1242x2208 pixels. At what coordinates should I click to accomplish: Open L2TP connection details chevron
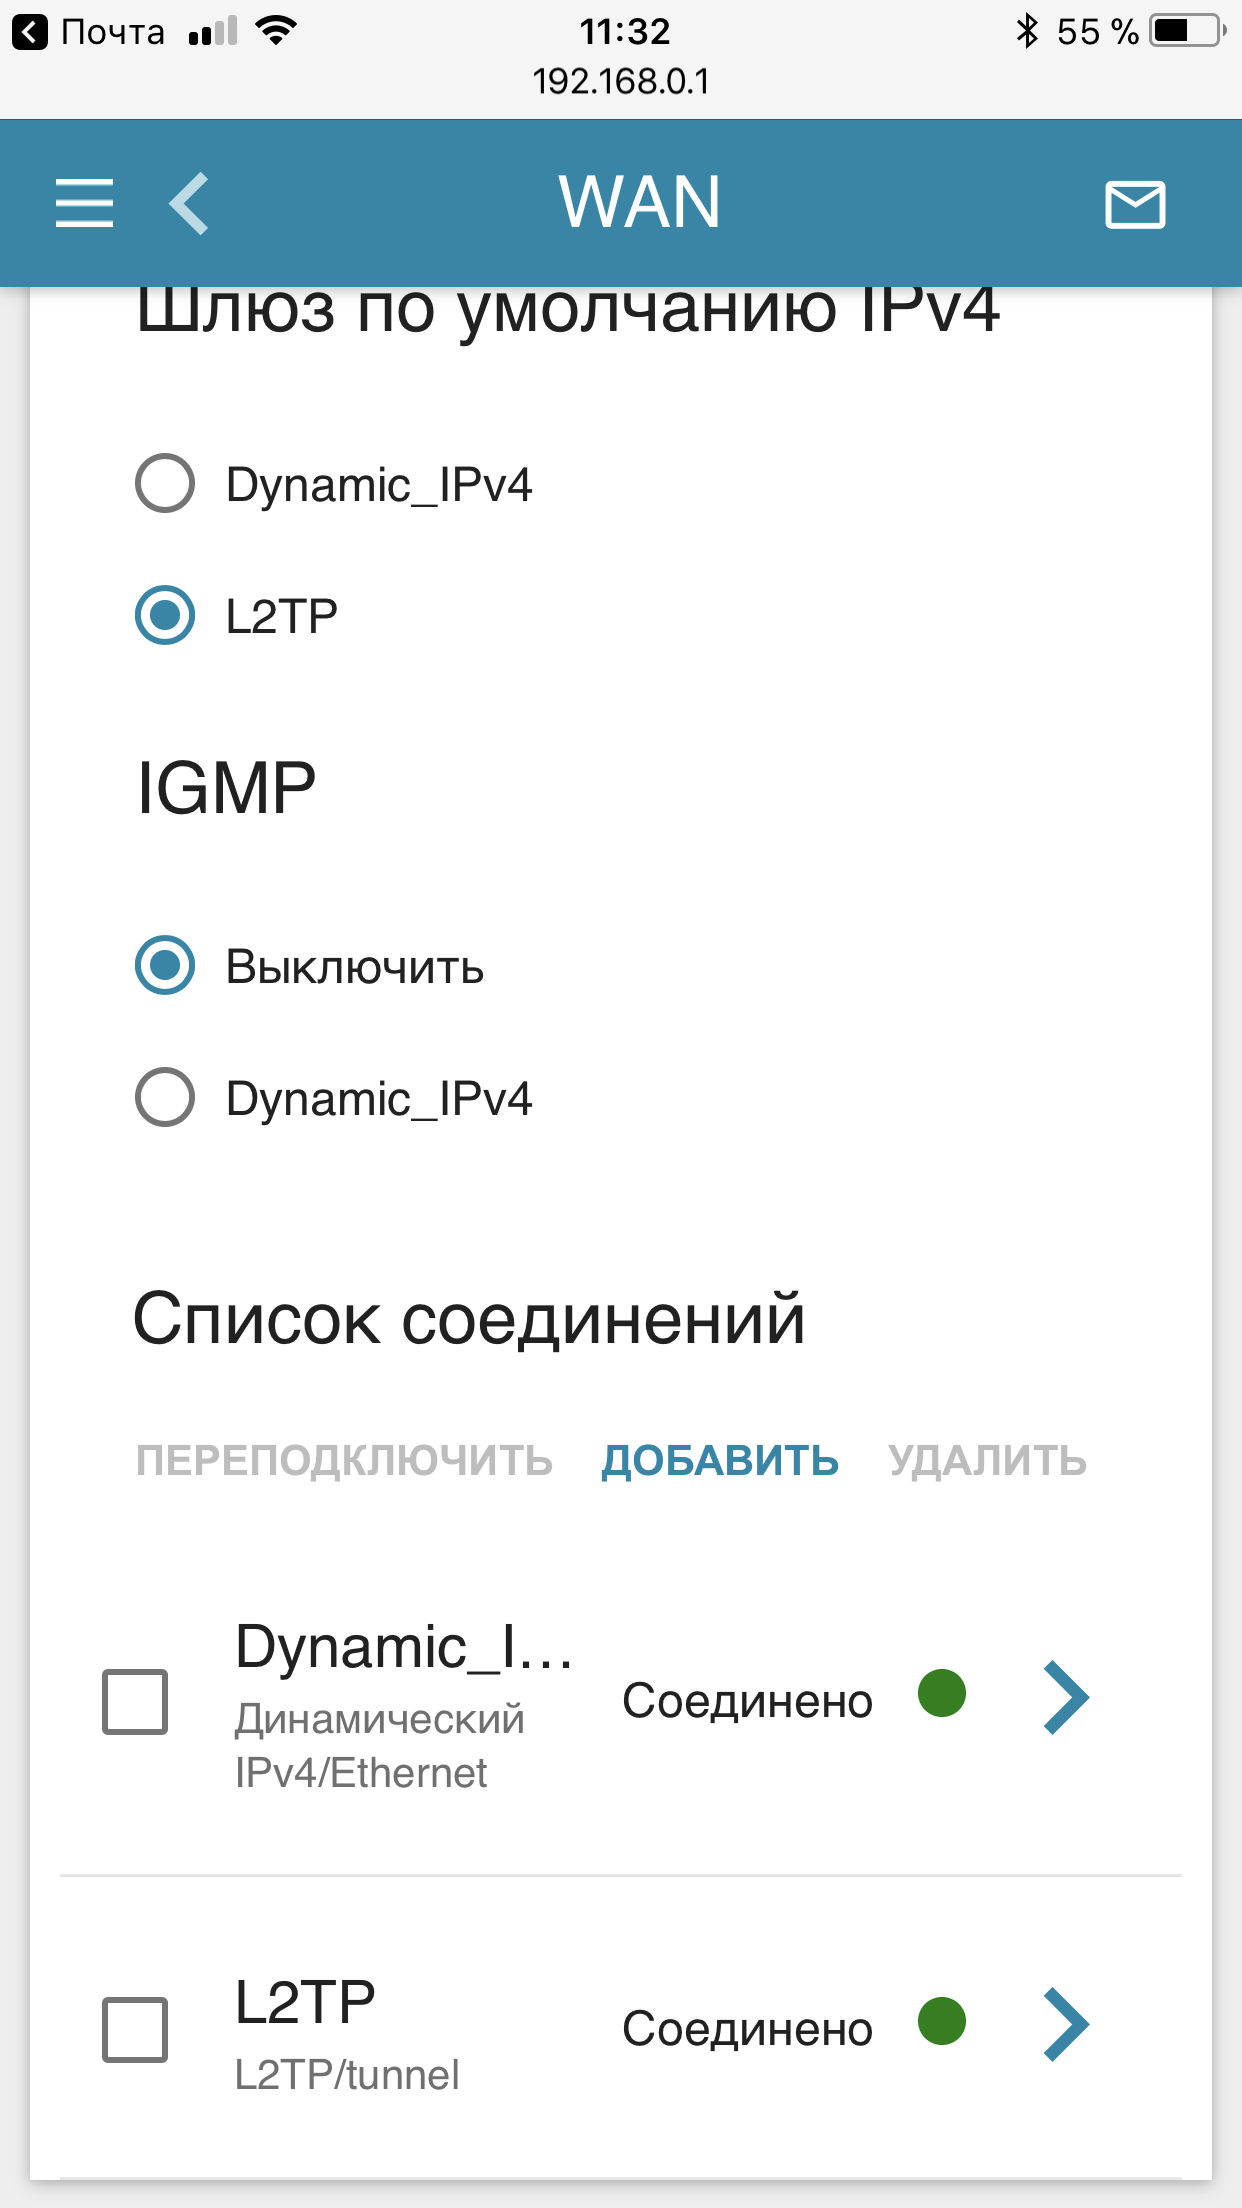[1065, 2025]
